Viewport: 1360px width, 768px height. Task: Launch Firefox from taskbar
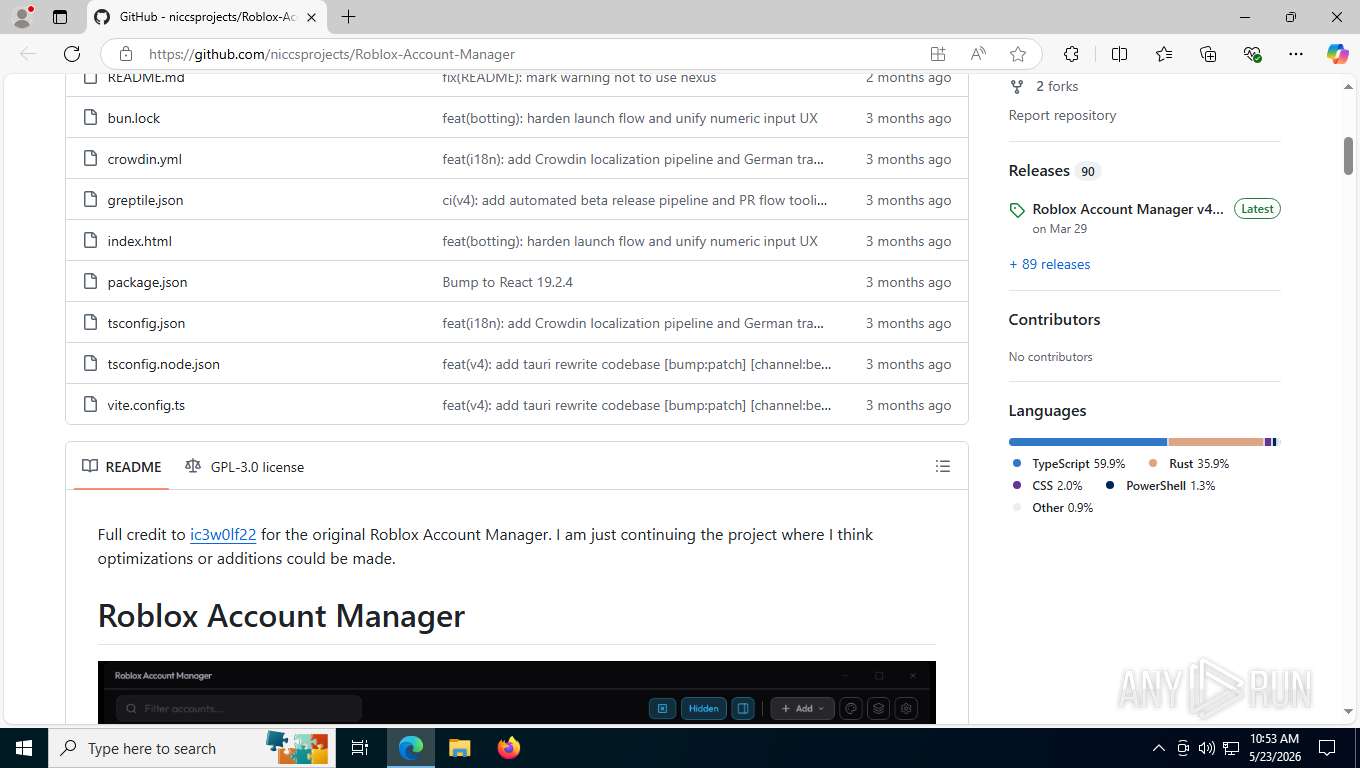(x=509, y=748)
